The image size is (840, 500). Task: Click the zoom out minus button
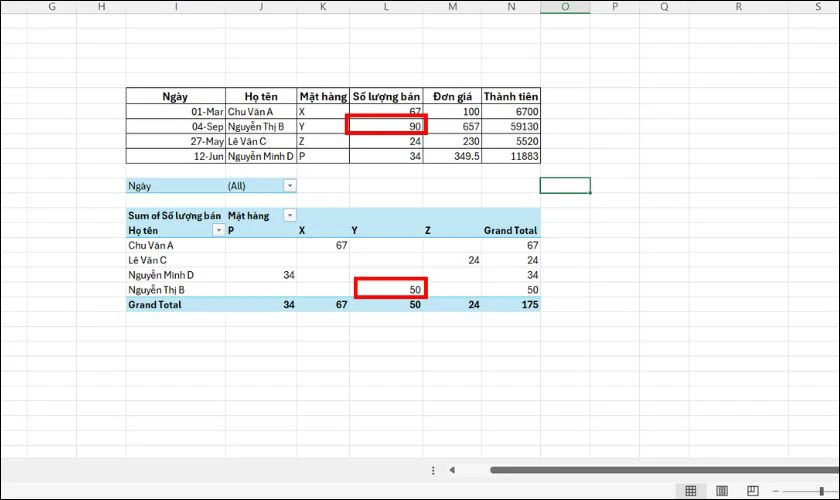[x=775, y=491]
